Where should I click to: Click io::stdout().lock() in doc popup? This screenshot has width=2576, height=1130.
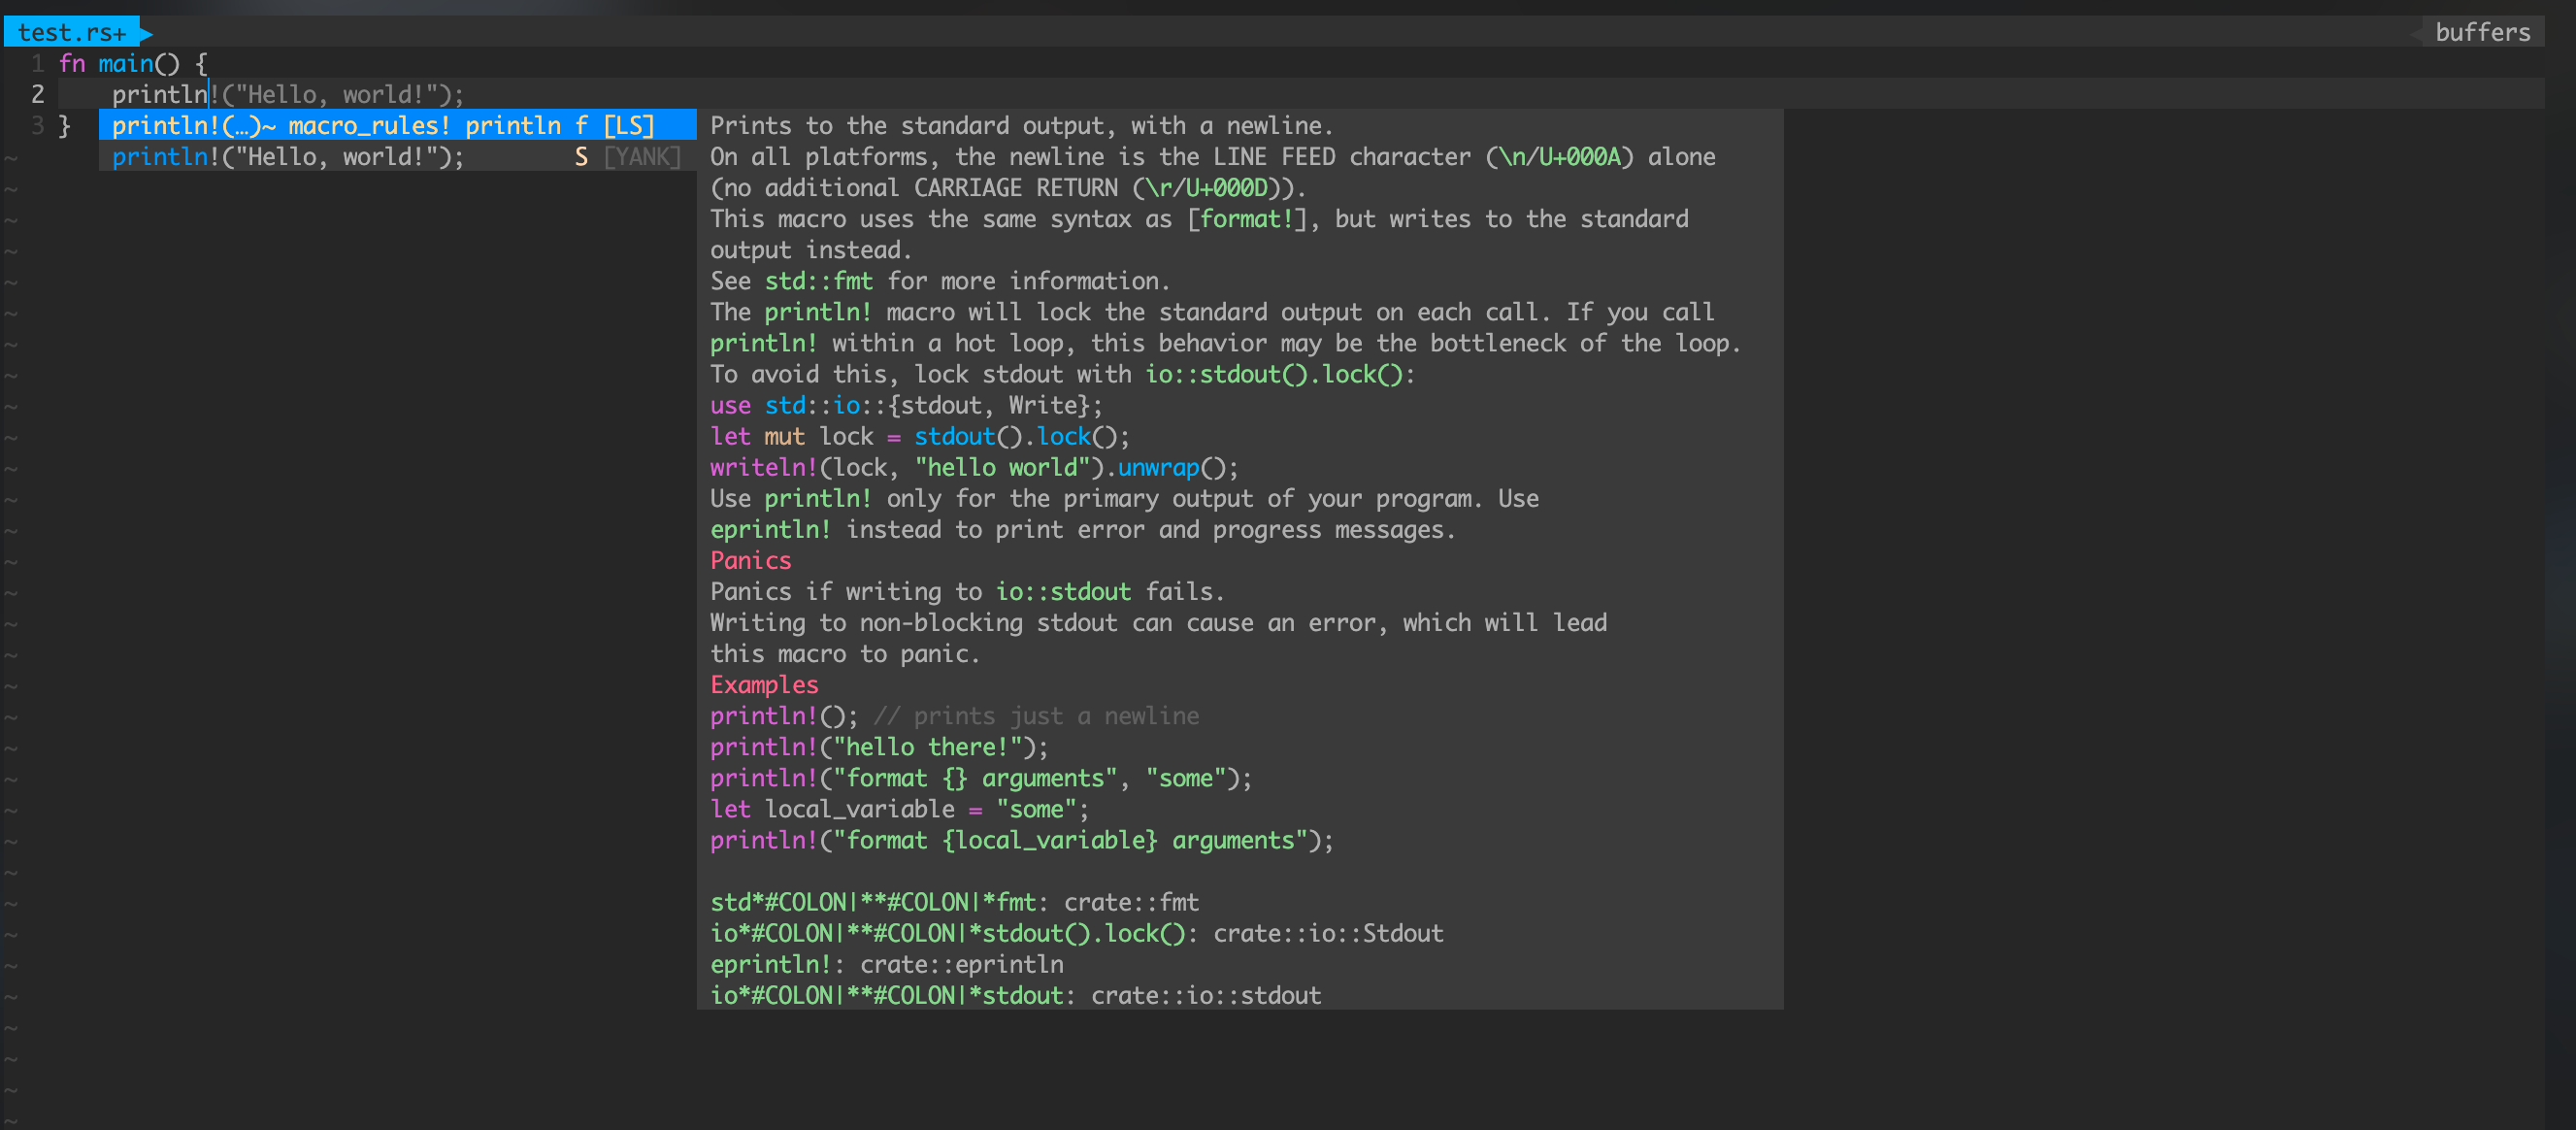tap(1275, 373)
